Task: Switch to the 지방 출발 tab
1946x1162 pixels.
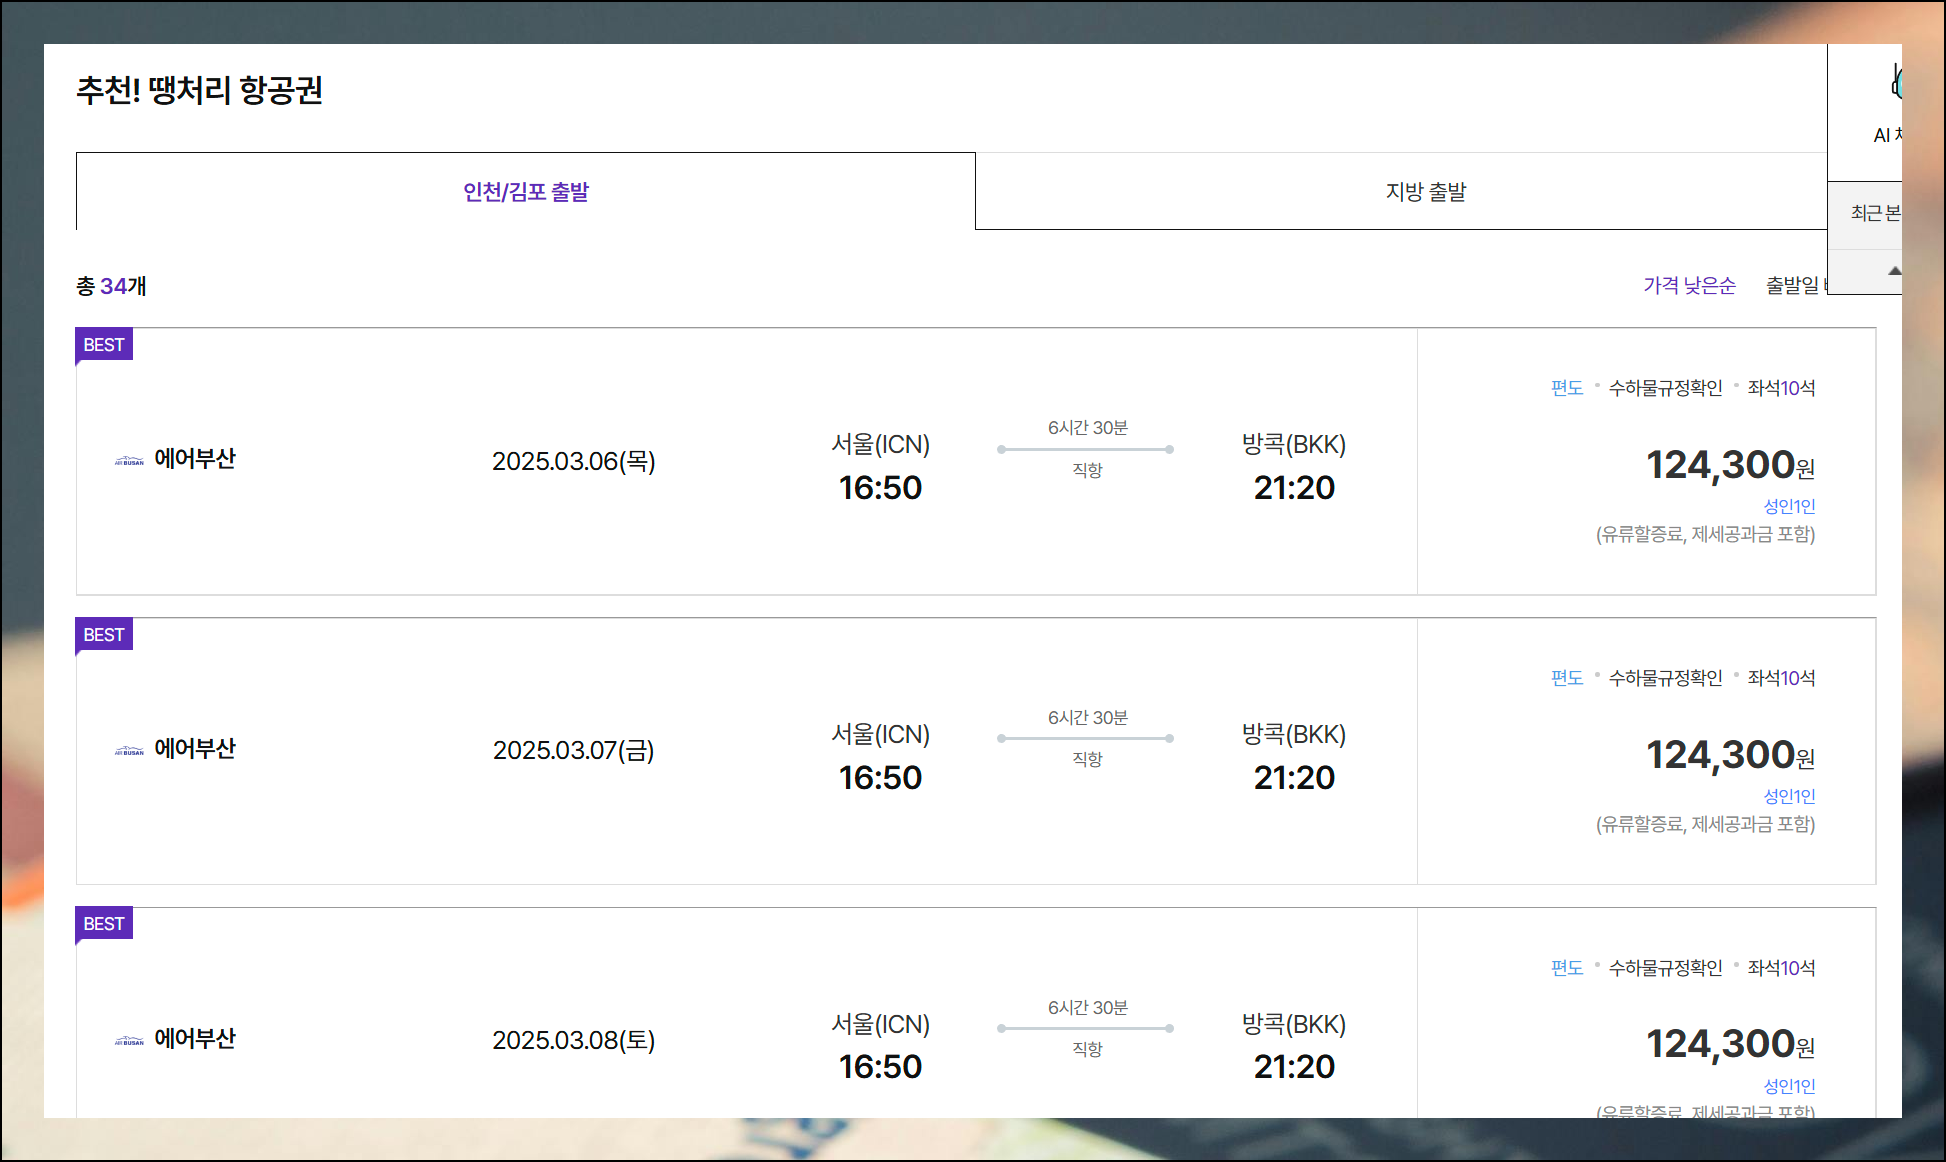Action: (x=1425, y=192)
